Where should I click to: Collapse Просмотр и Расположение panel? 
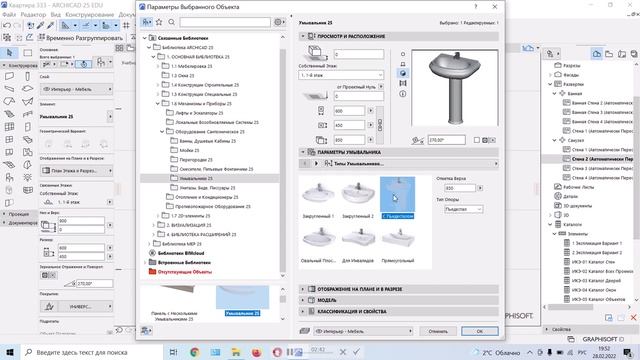click(x=302, y=36)
